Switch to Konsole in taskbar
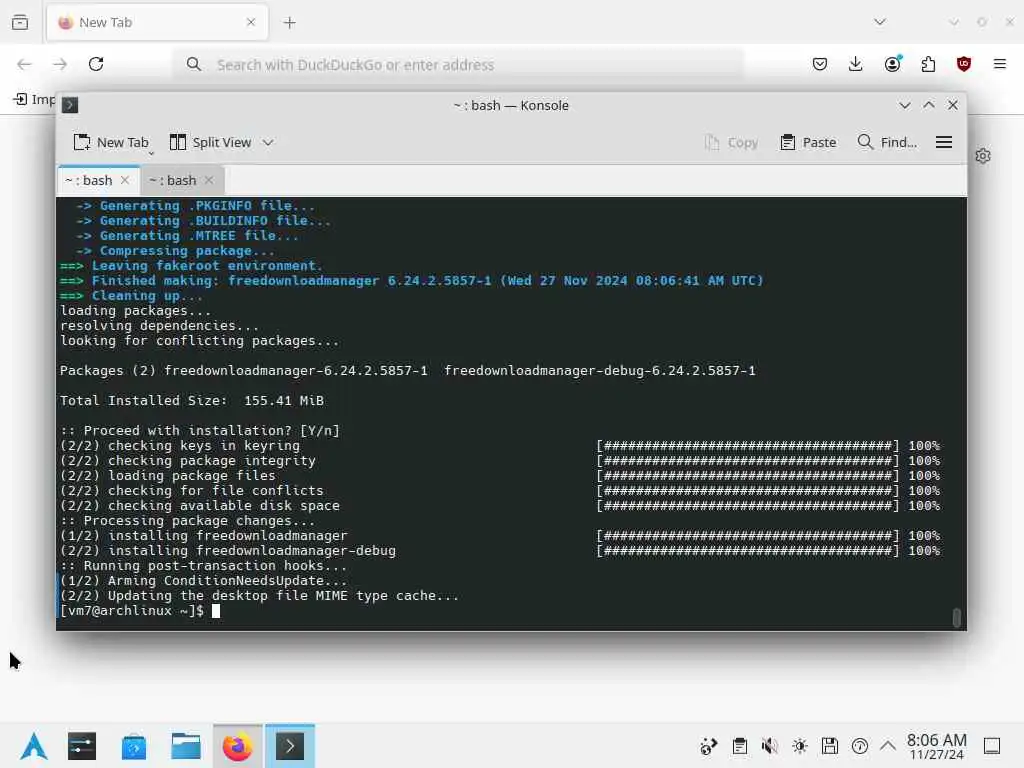 289,746
